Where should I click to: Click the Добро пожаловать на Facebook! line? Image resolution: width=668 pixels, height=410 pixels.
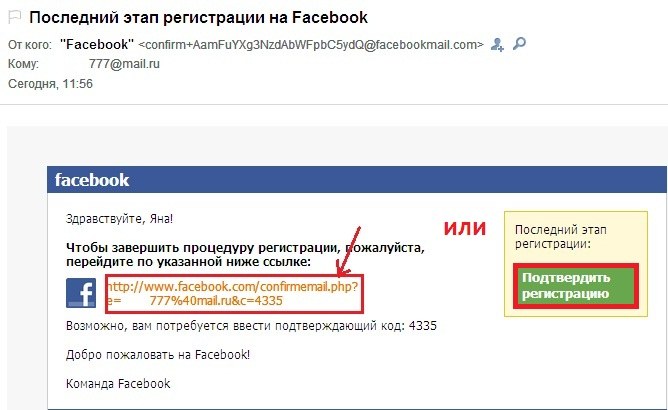[158, 355]
